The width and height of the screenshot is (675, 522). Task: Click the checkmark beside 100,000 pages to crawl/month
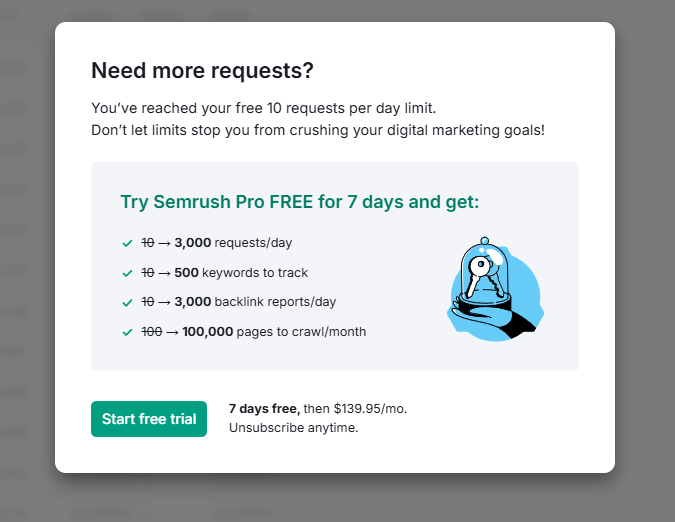(127, 332)
